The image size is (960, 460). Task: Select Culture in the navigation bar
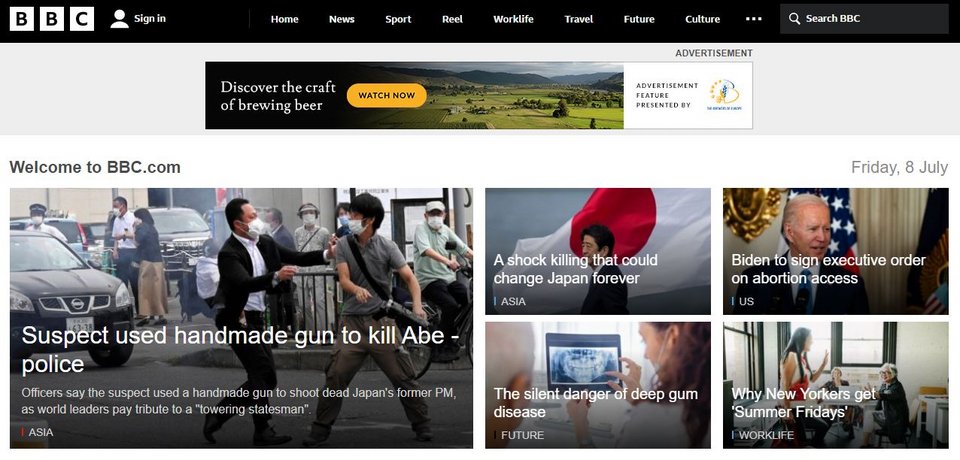(702, 19)
